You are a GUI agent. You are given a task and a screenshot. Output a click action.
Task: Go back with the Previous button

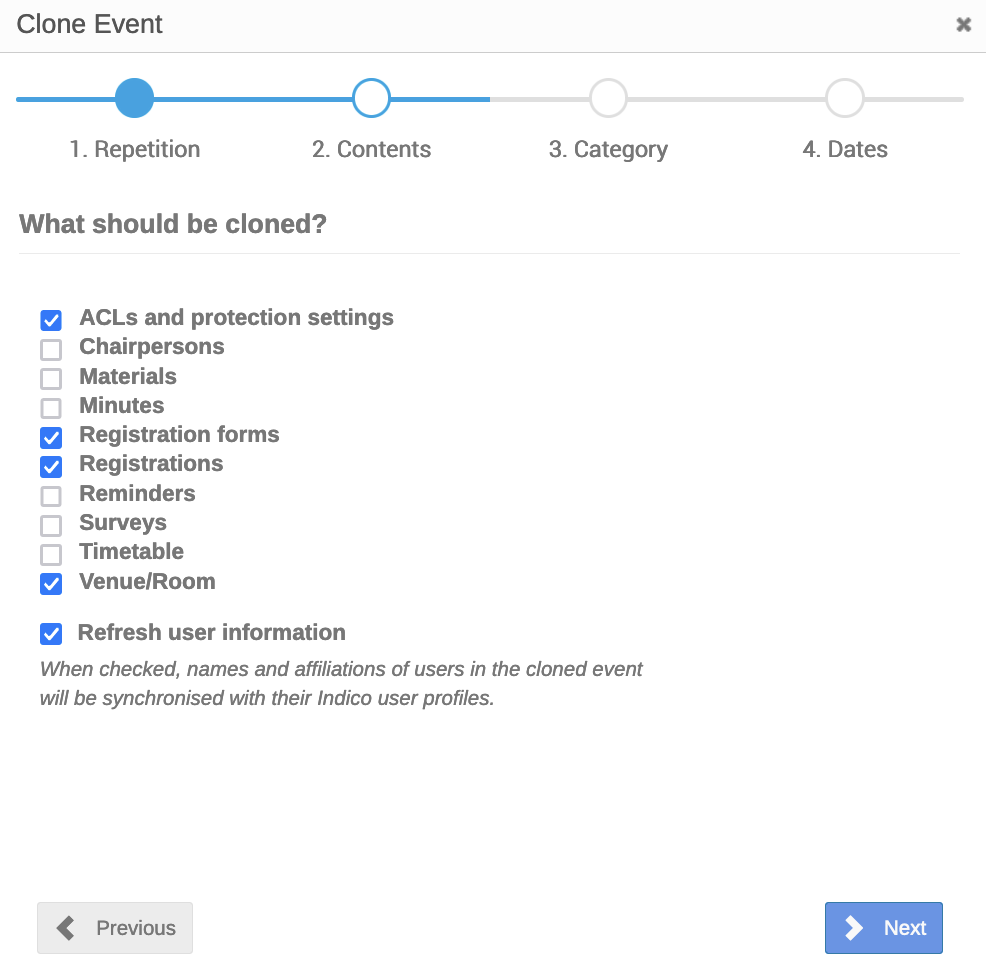115,928
